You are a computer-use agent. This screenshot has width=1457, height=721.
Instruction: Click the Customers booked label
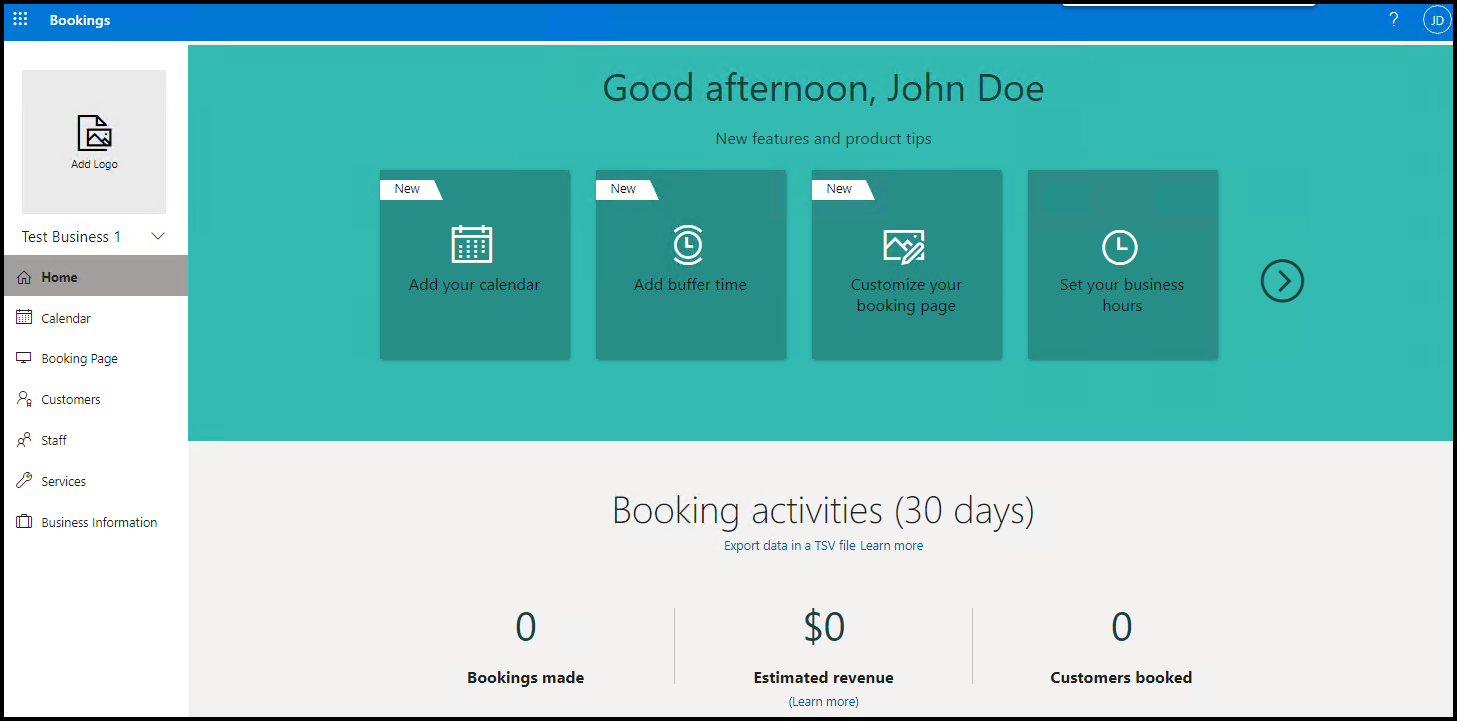coord(1121,678)
